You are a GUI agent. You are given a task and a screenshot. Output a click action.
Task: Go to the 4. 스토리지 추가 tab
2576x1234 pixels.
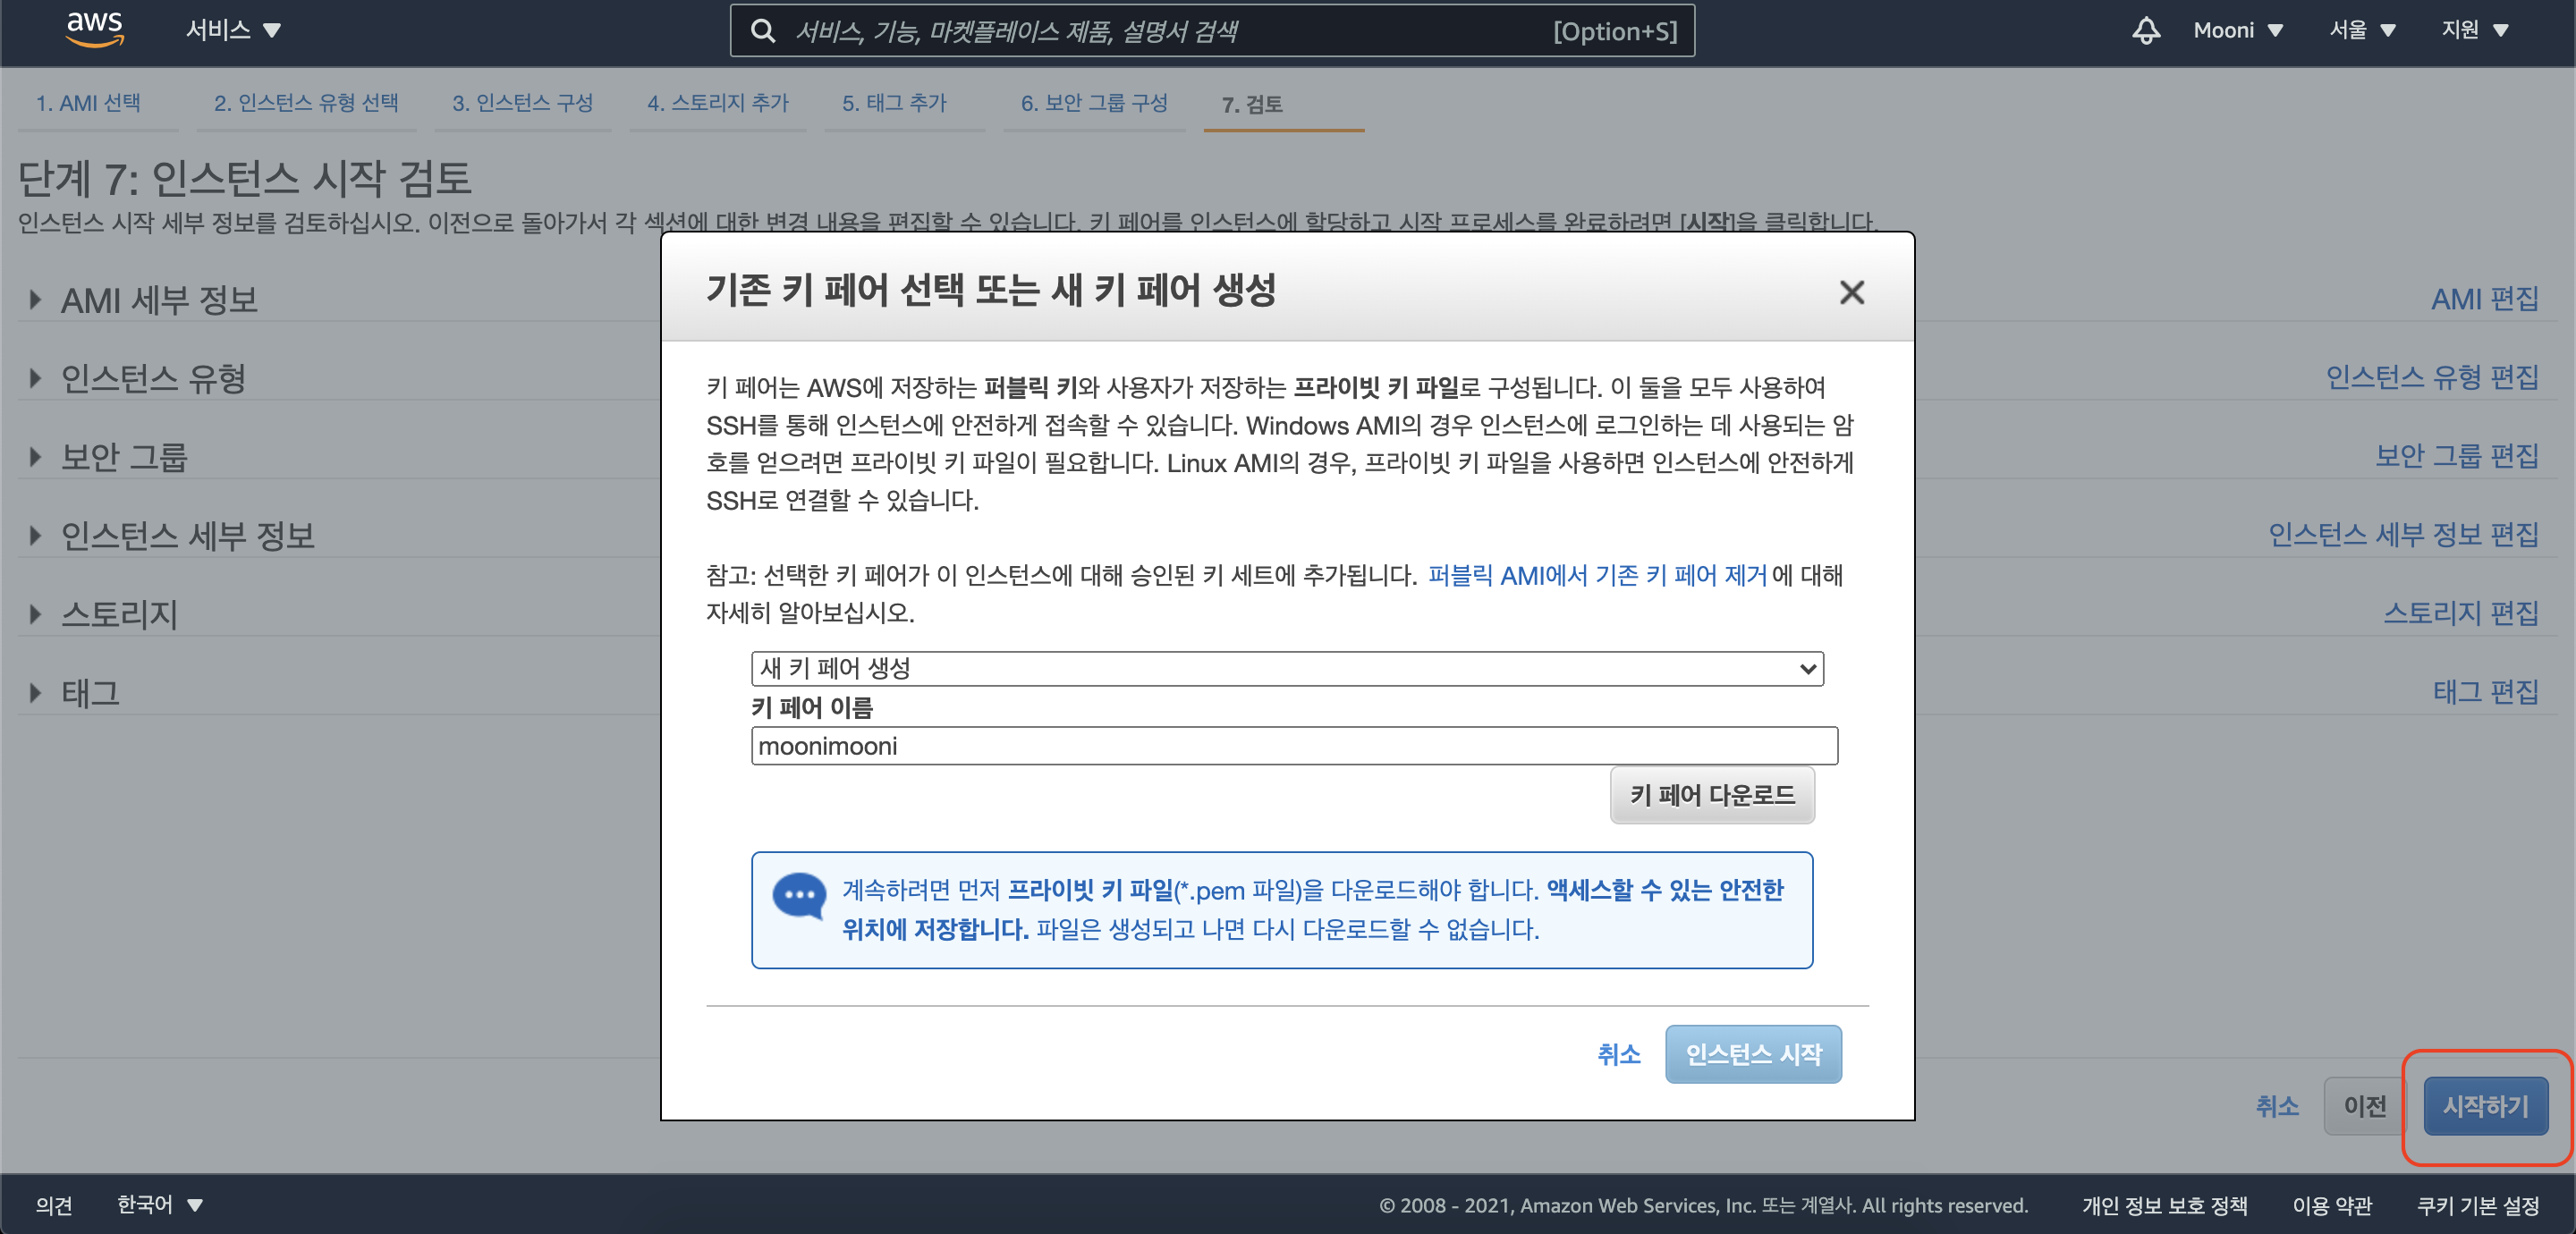pyautogui.click(x=717, y=103)
